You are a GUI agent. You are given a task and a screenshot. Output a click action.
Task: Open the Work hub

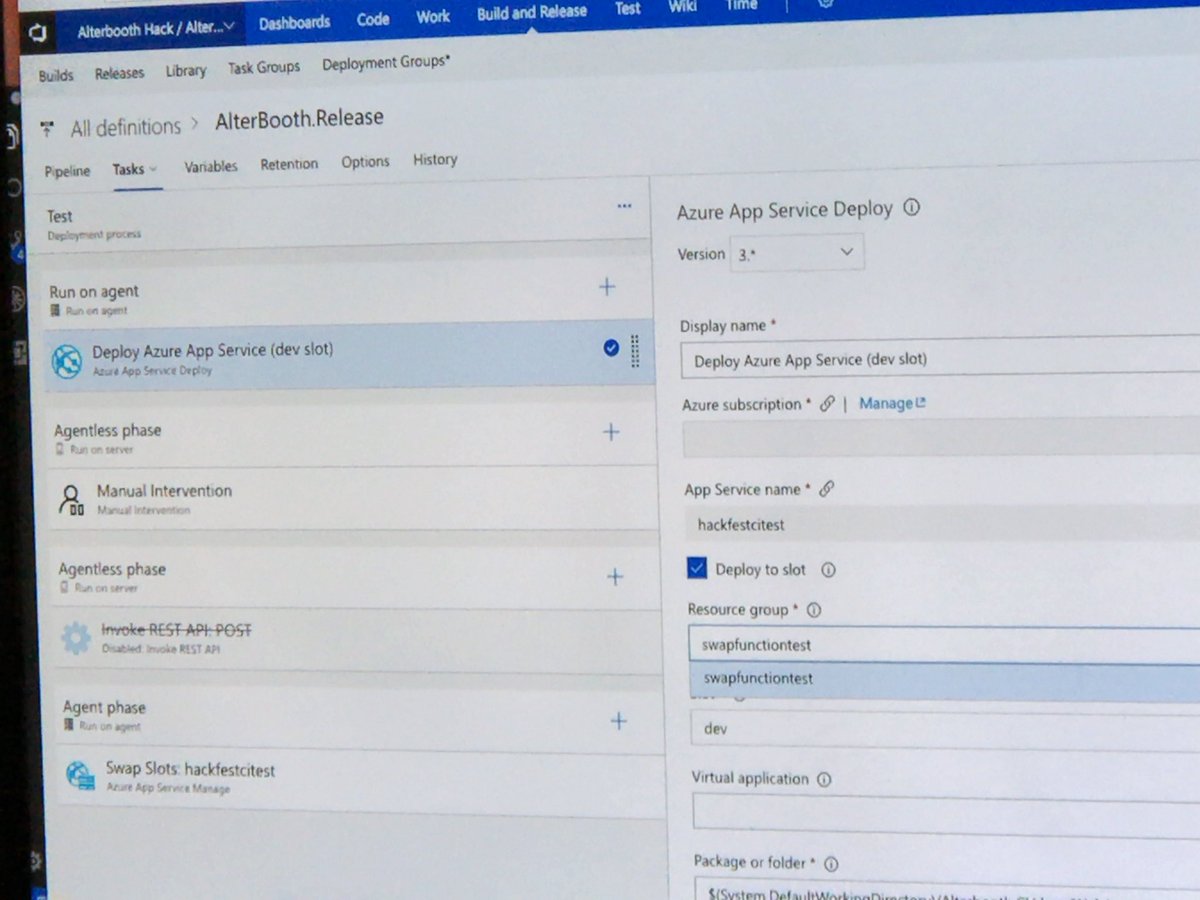coord(433,16)
